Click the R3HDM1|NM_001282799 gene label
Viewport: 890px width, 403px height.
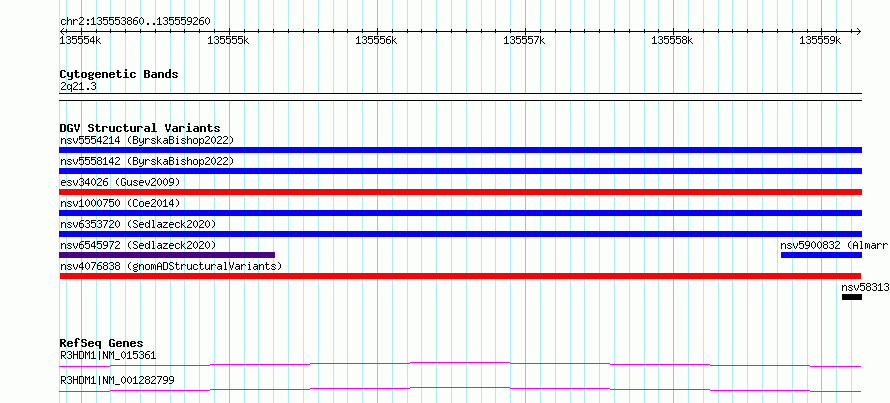(x=117, y=380)
